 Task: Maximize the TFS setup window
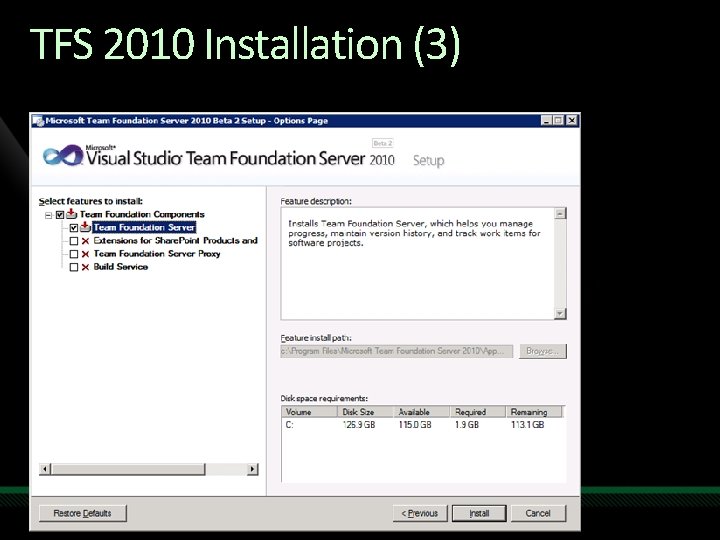558,121
